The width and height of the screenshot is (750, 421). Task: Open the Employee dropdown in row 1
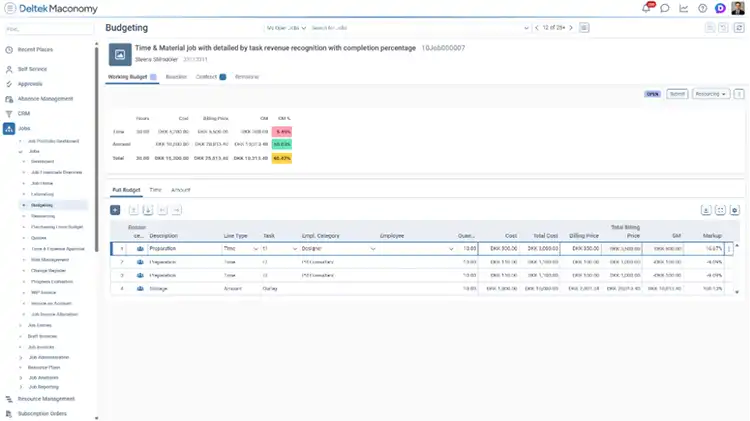coord(451,249)
